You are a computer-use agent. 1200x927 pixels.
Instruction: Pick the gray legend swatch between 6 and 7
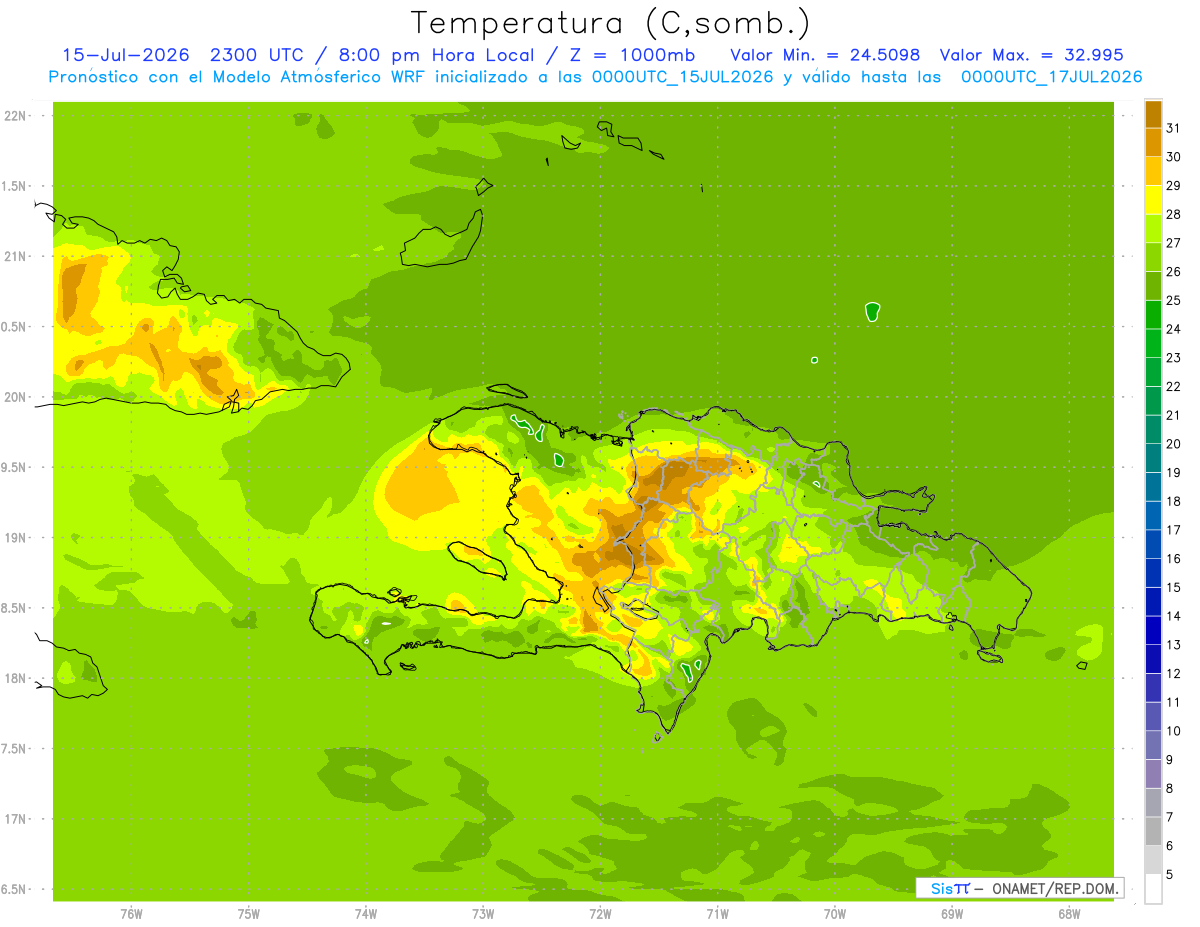(1153, 832)
